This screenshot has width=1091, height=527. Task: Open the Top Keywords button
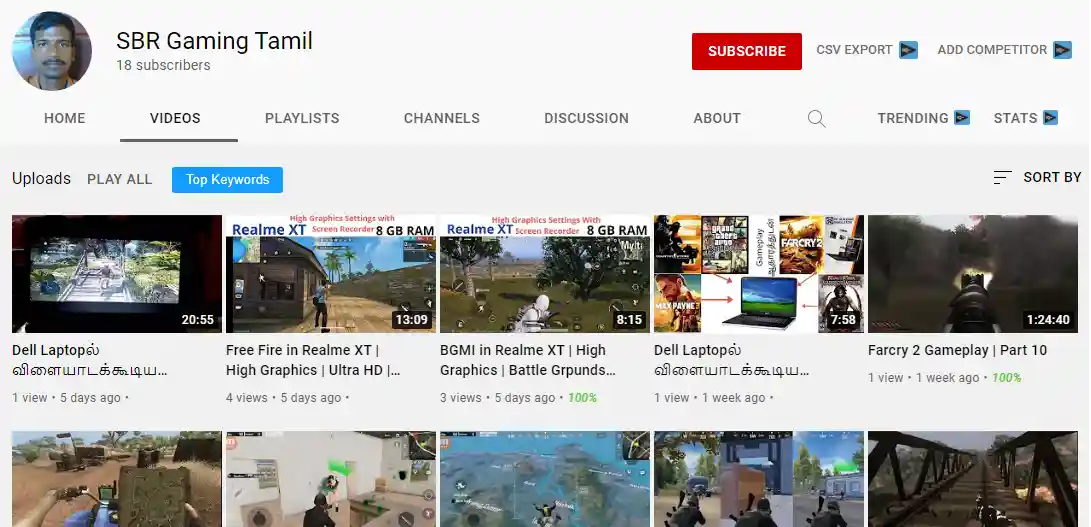point(228,180)
